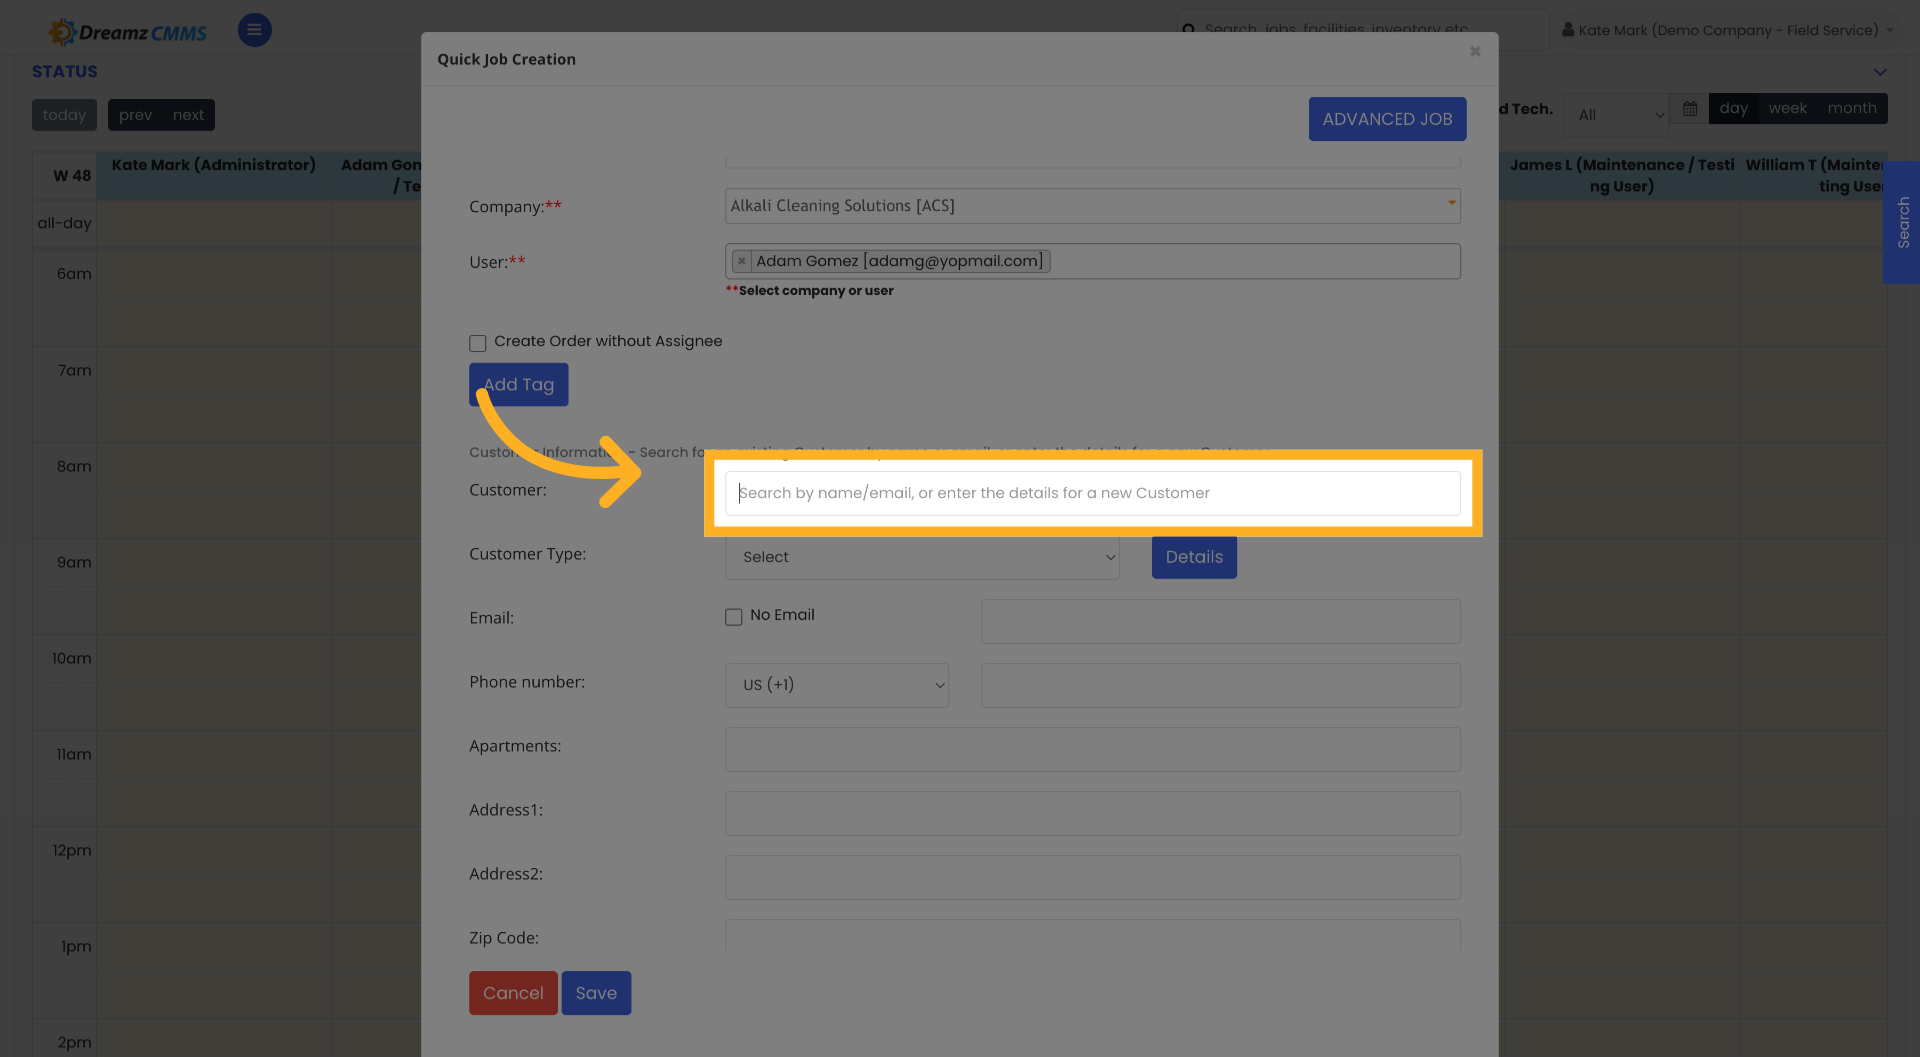Save the quick job
Image resolution: width=1920 pixels, height=1057 pixels.
pyautogui.click(x=596, y=992)
